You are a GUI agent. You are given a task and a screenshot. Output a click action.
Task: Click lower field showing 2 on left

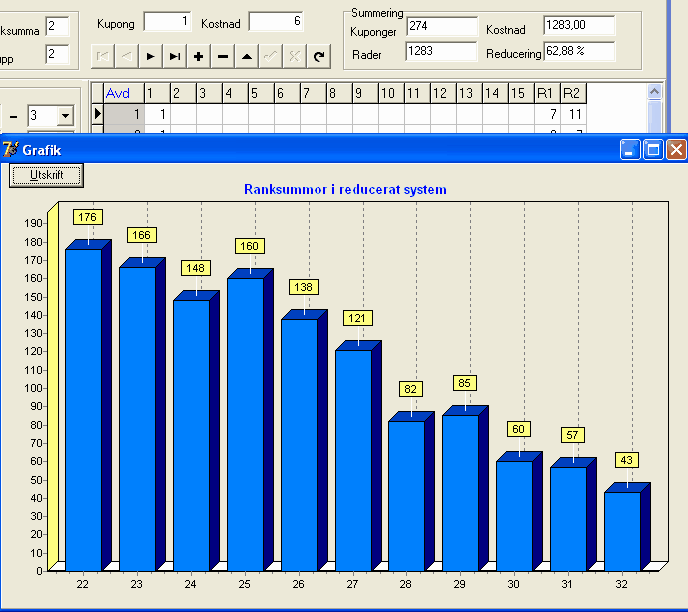point(57,54)
